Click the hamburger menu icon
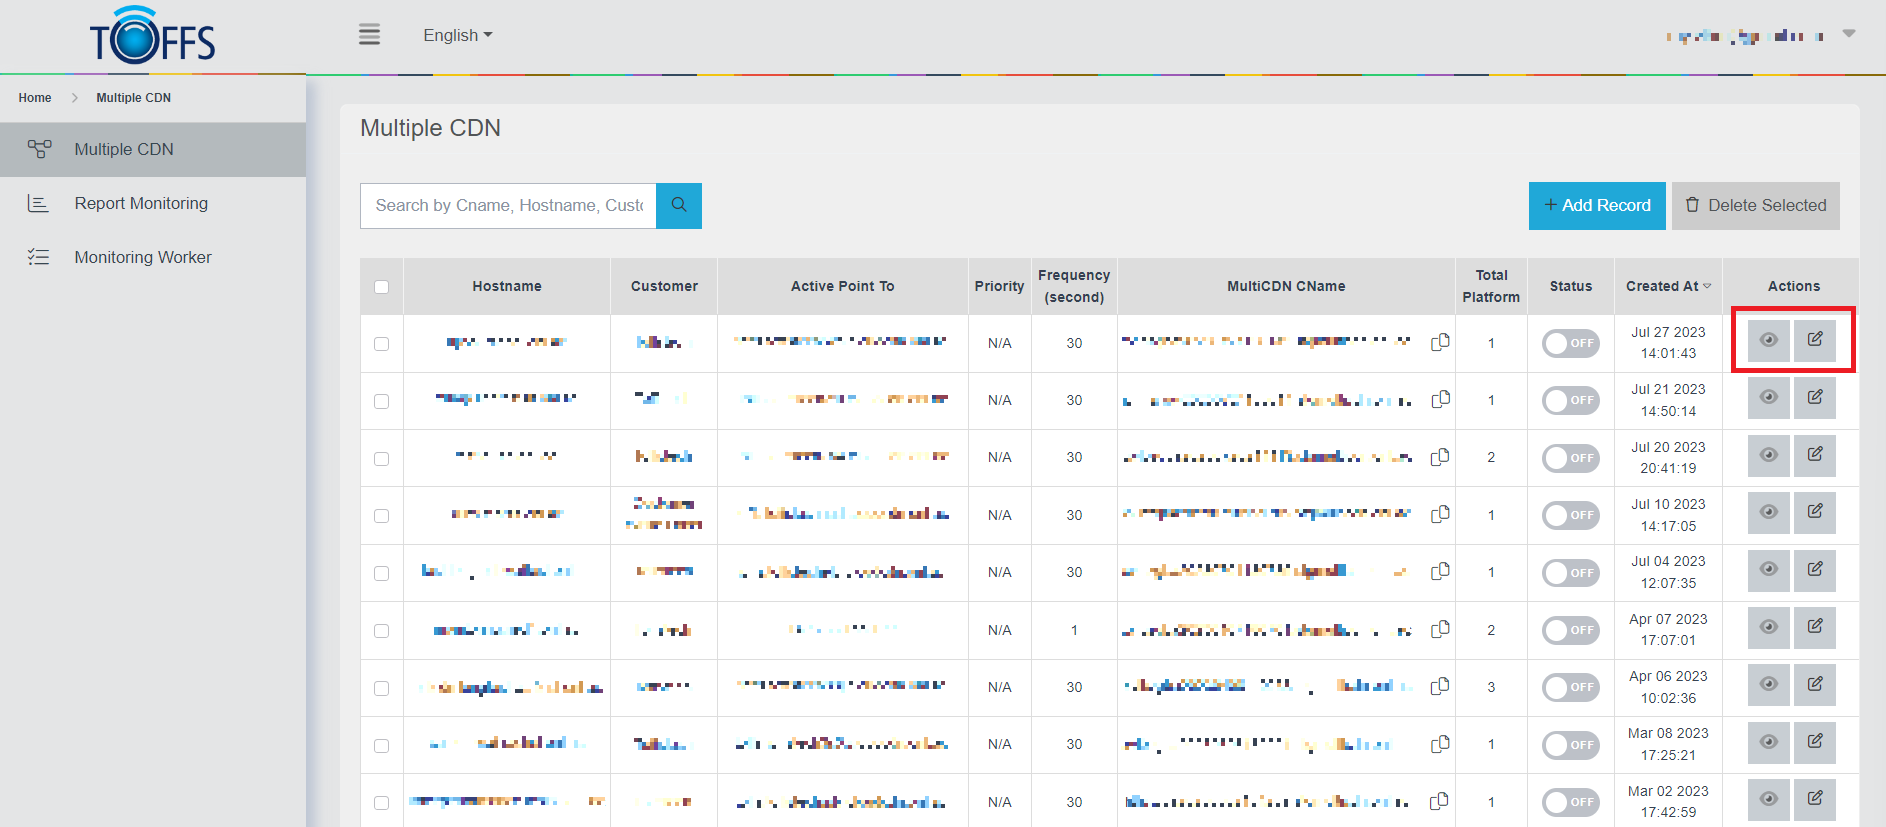 pos(369,35)
